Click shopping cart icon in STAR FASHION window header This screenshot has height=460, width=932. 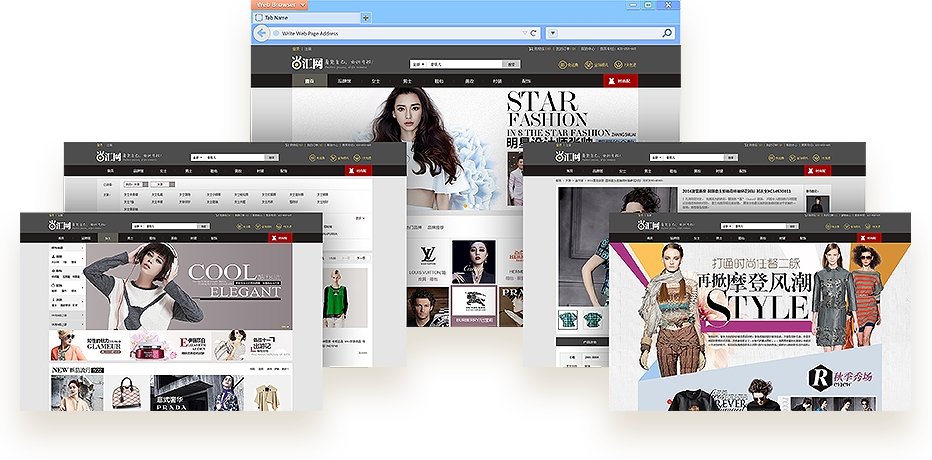[x=530, y=49]
